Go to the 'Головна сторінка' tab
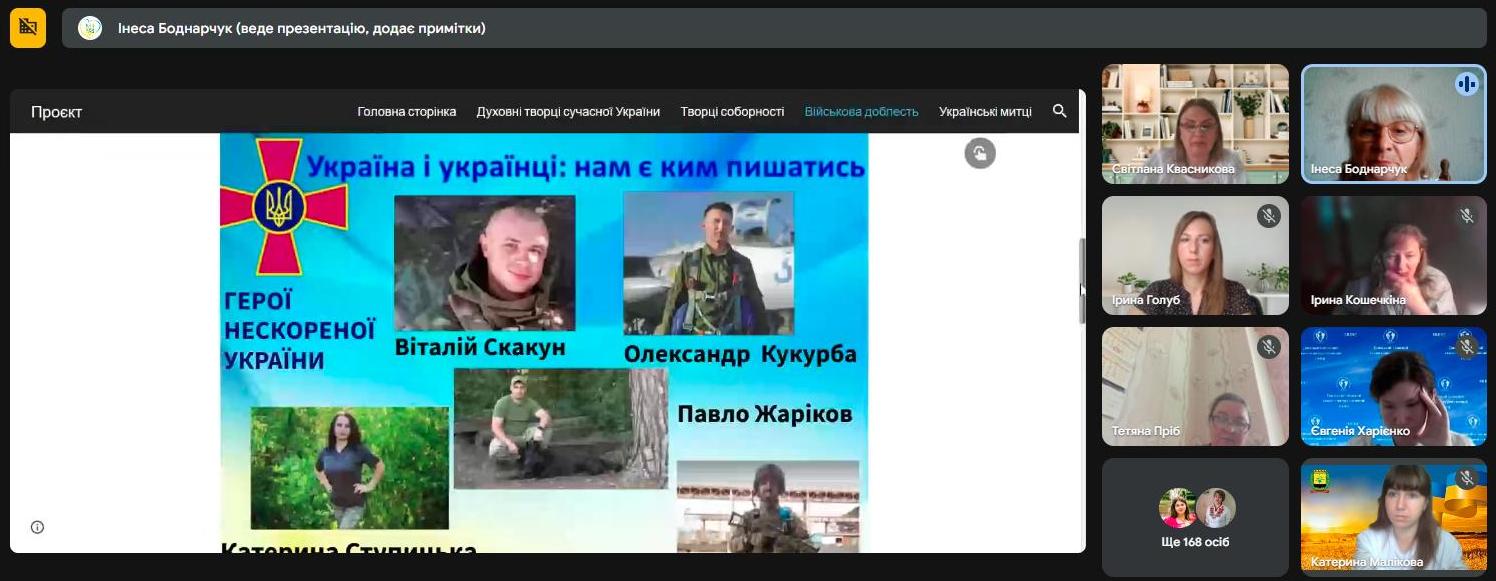The height and width of the screenshot is (581, 1496). 406,112
